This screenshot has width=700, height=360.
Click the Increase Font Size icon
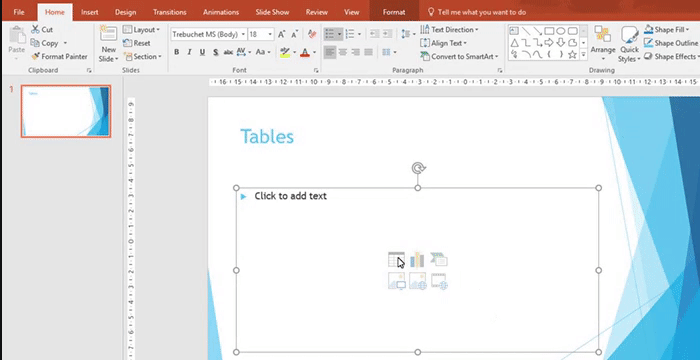(281, 34)
